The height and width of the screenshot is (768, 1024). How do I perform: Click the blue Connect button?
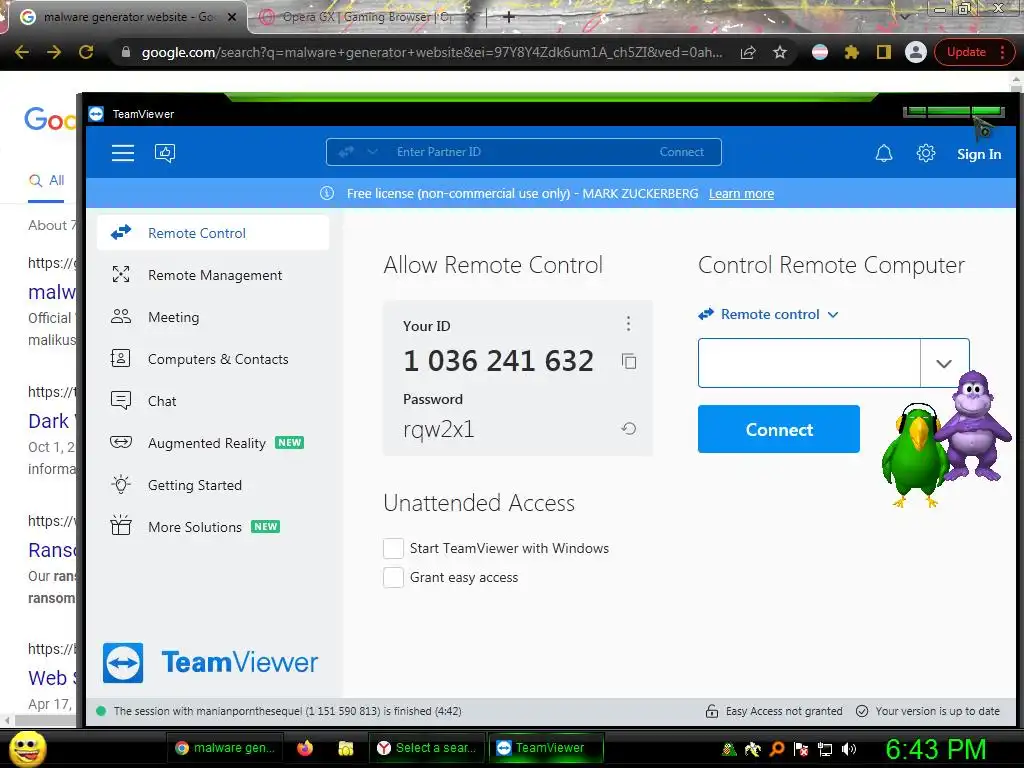[x=778, y=429]
